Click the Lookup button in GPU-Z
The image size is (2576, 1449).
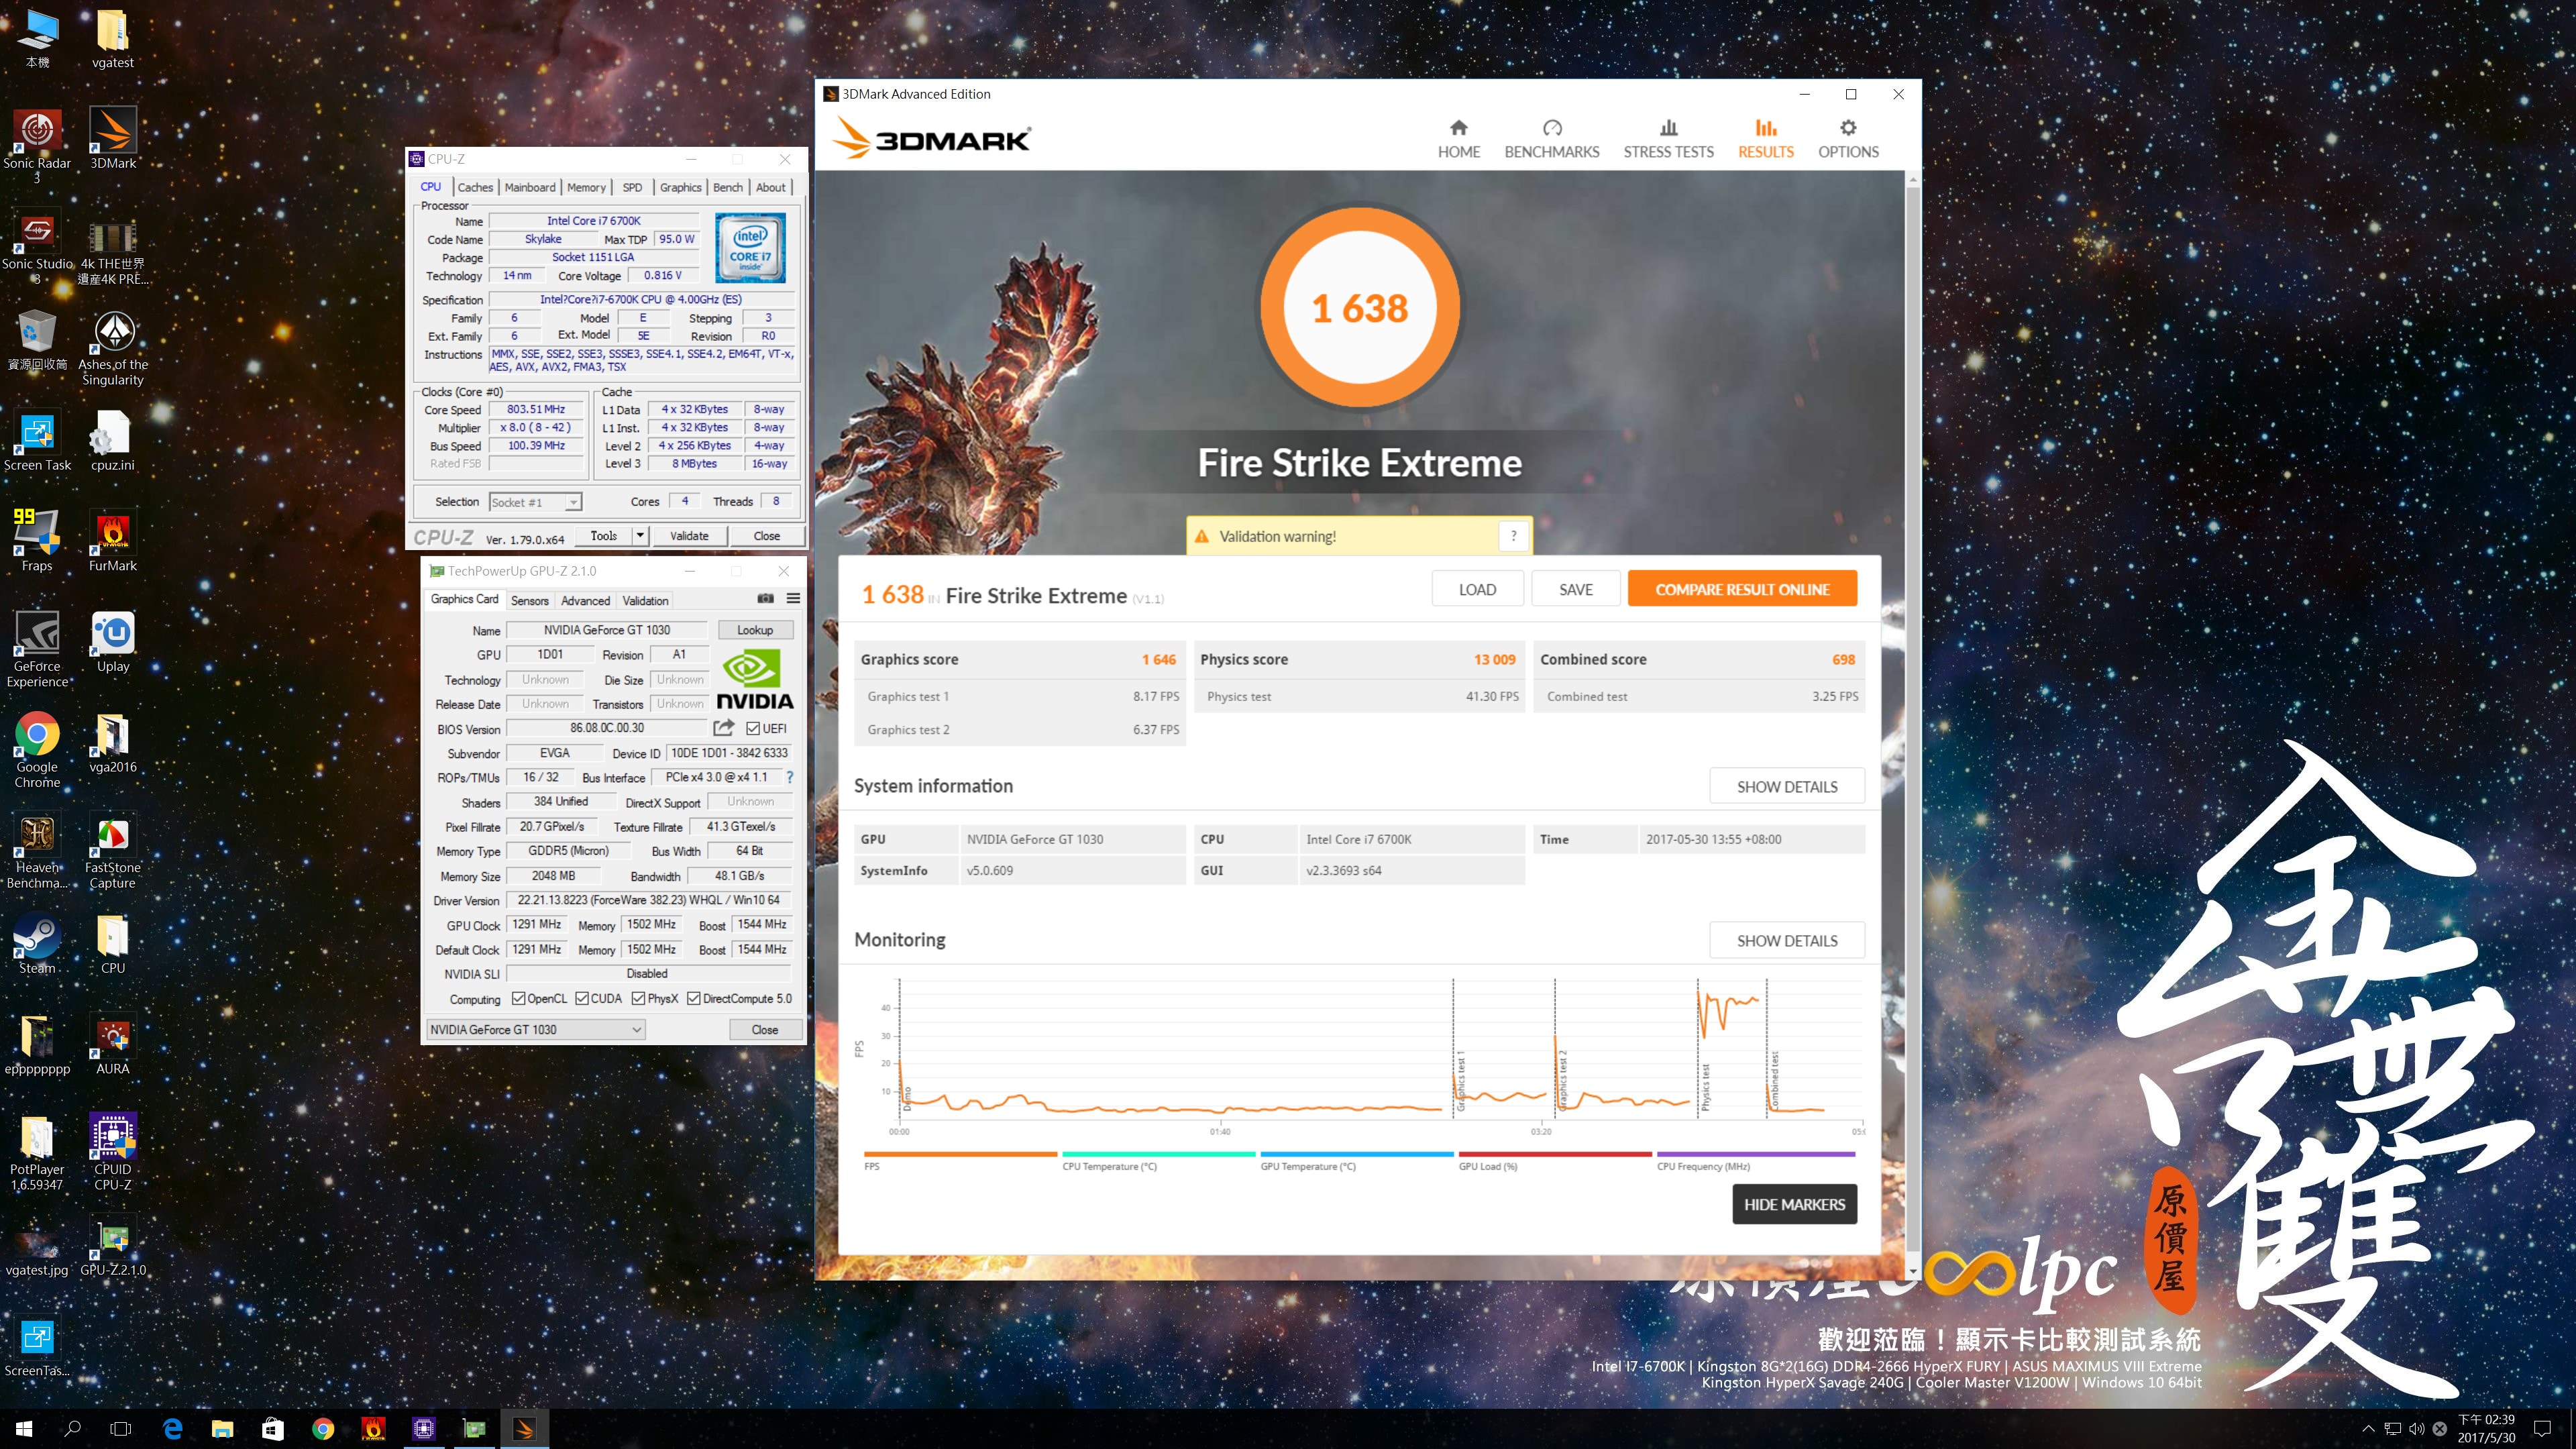[755, 629]
